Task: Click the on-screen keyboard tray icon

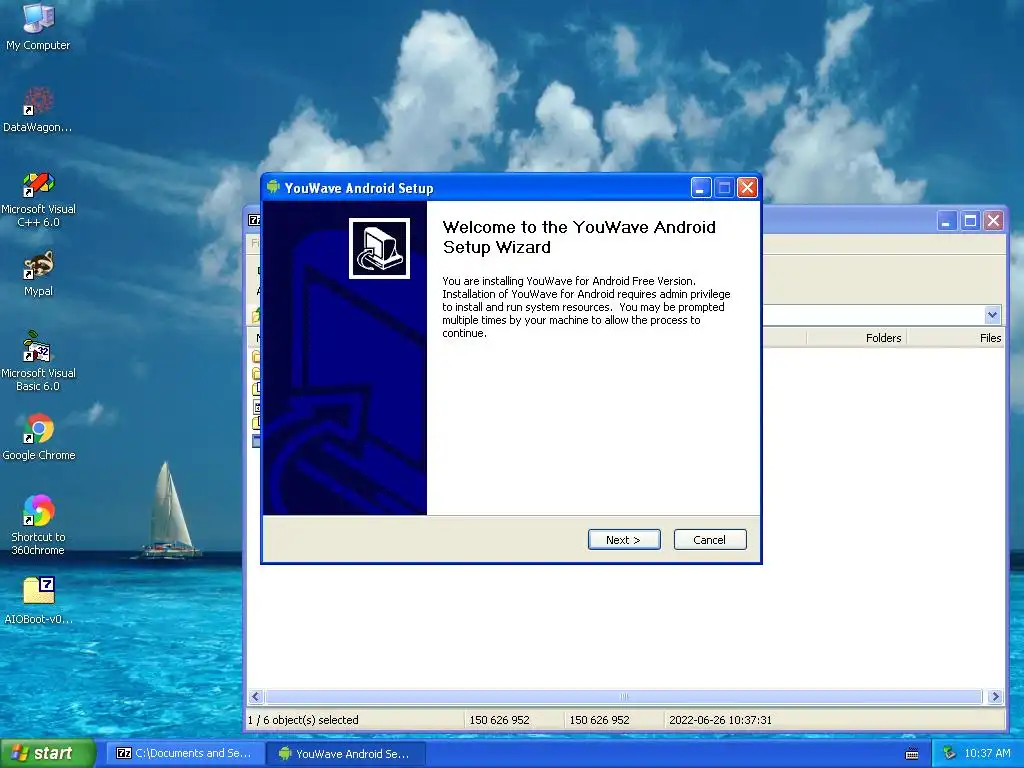Action: coord(912,754)
